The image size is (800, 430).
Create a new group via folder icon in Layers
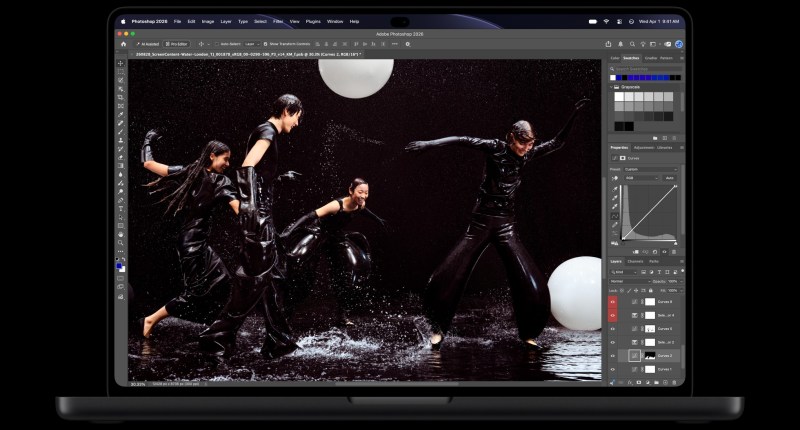pos(657,383)
